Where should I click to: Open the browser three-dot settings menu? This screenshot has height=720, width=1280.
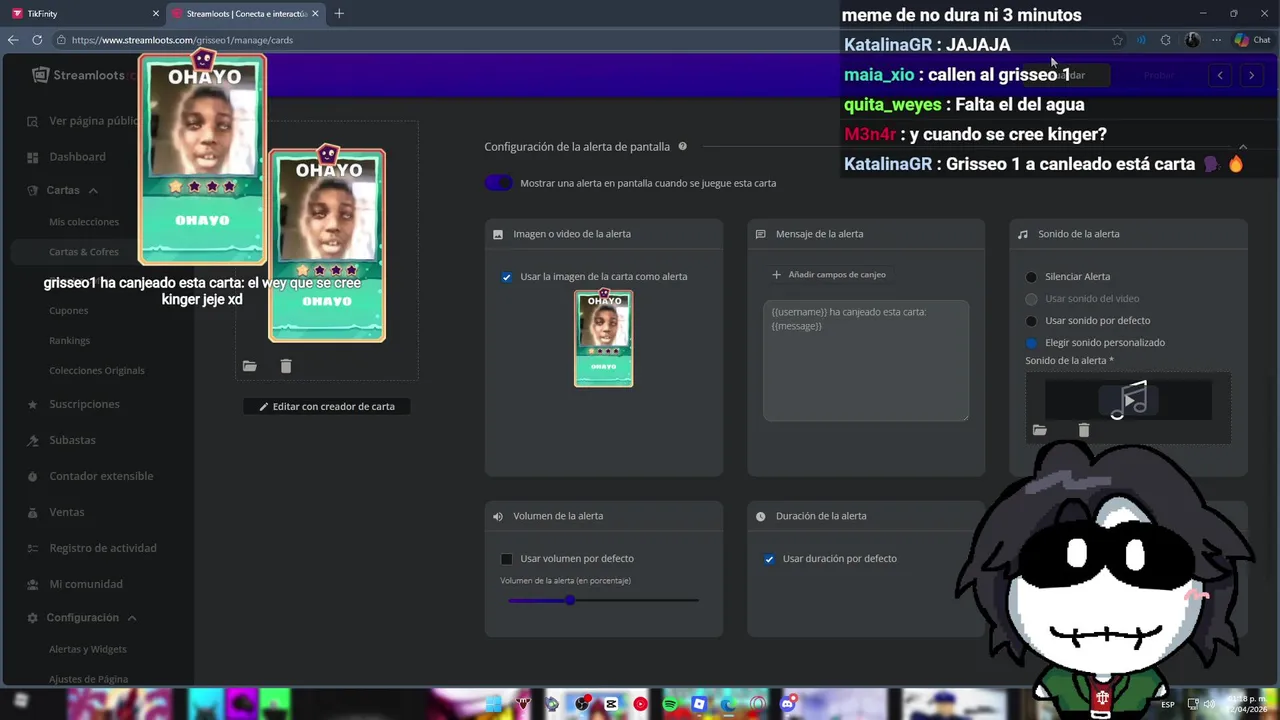(x=1216, y=40)
